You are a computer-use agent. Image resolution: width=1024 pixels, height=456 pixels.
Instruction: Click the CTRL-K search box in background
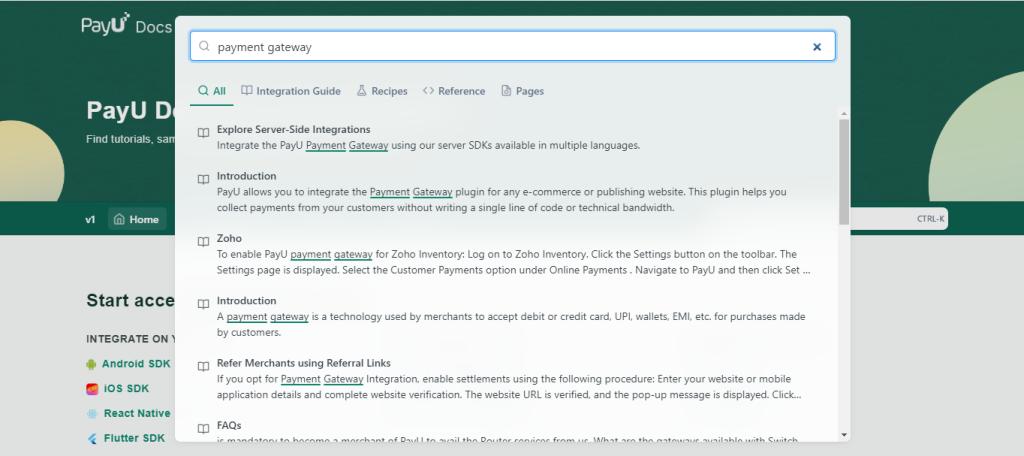(x=898, y=219)
